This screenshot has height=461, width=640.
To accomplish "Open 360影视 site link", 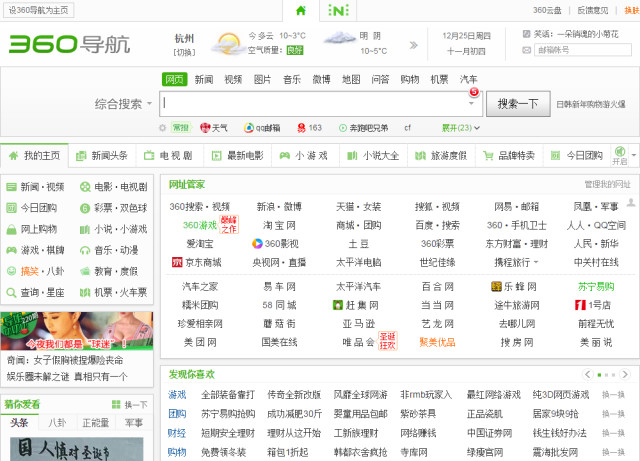I will 276,244.
